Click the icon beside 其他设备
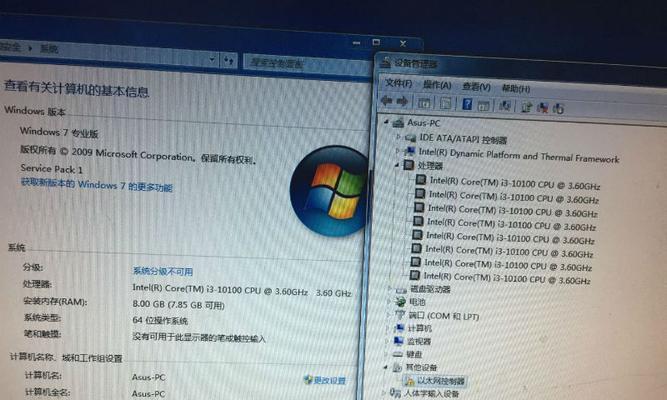This screenshot has height=400, width=667. (397, 367)
